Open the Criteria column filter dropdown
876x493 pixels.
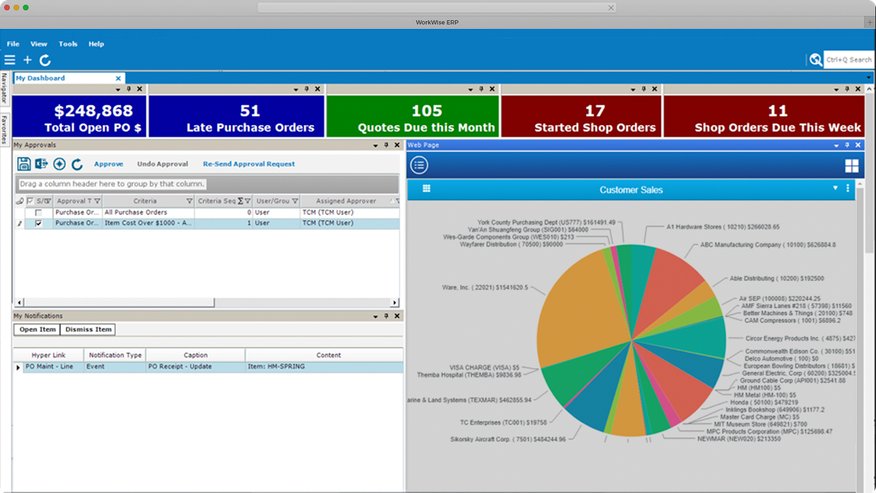(190, 201)
